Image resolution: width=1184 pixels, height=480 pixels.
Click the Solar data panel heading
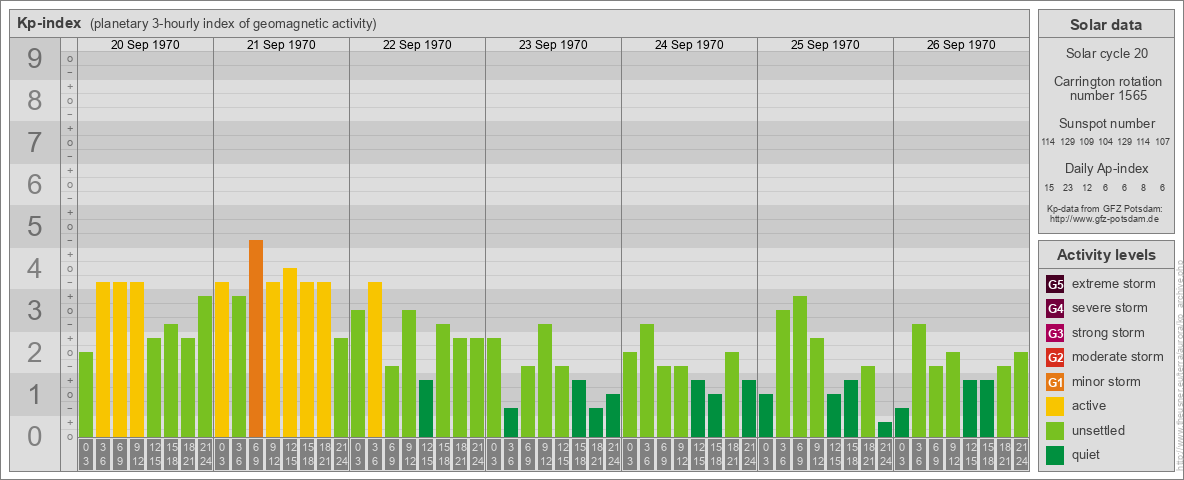[1106, 25]
